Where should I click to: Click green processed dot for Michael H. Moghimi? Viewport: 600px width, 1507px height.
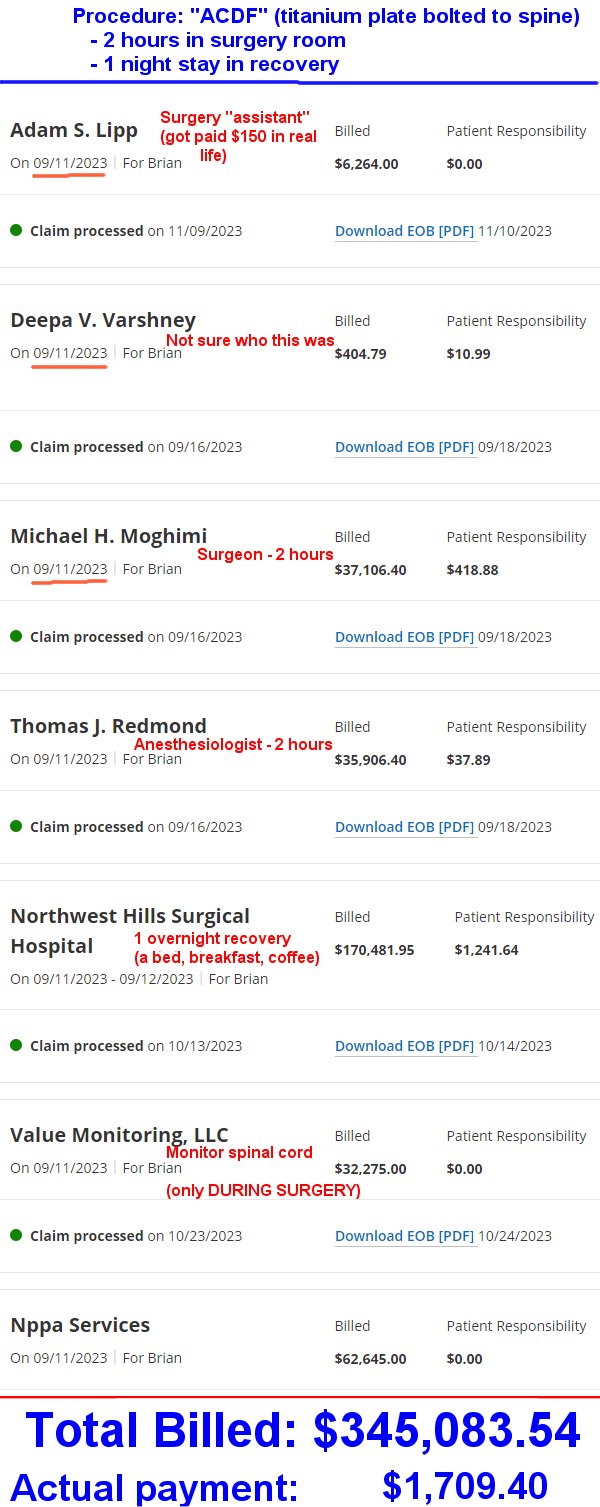click(16, 636)
